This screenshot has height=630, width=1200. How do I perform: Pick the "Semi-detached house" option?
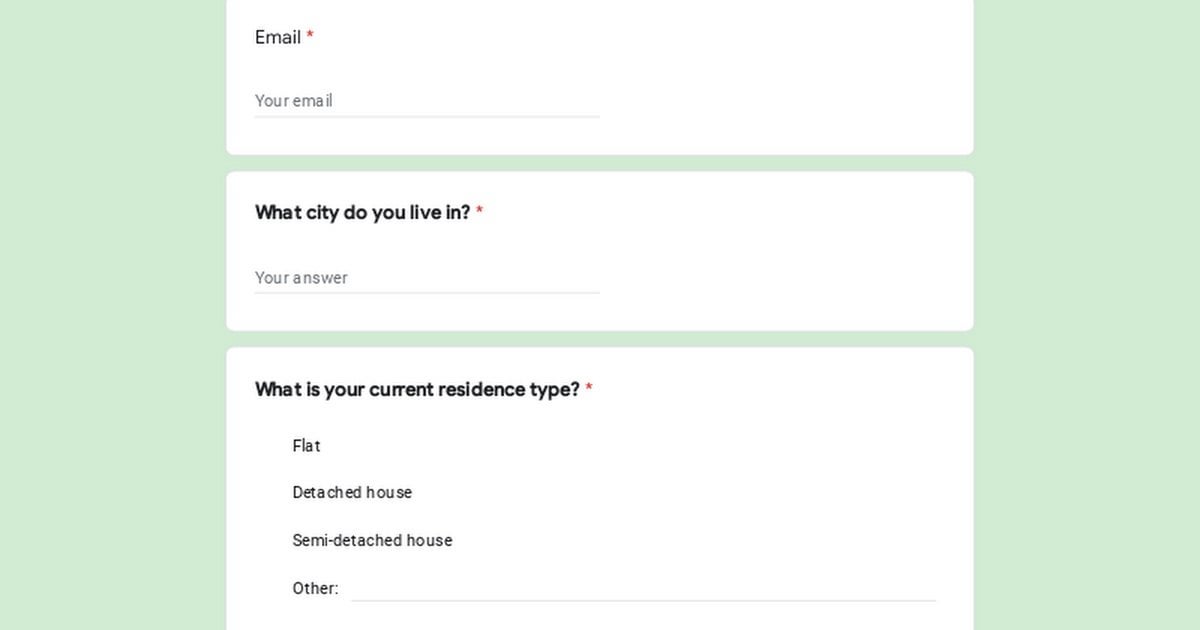pos(372,540)
